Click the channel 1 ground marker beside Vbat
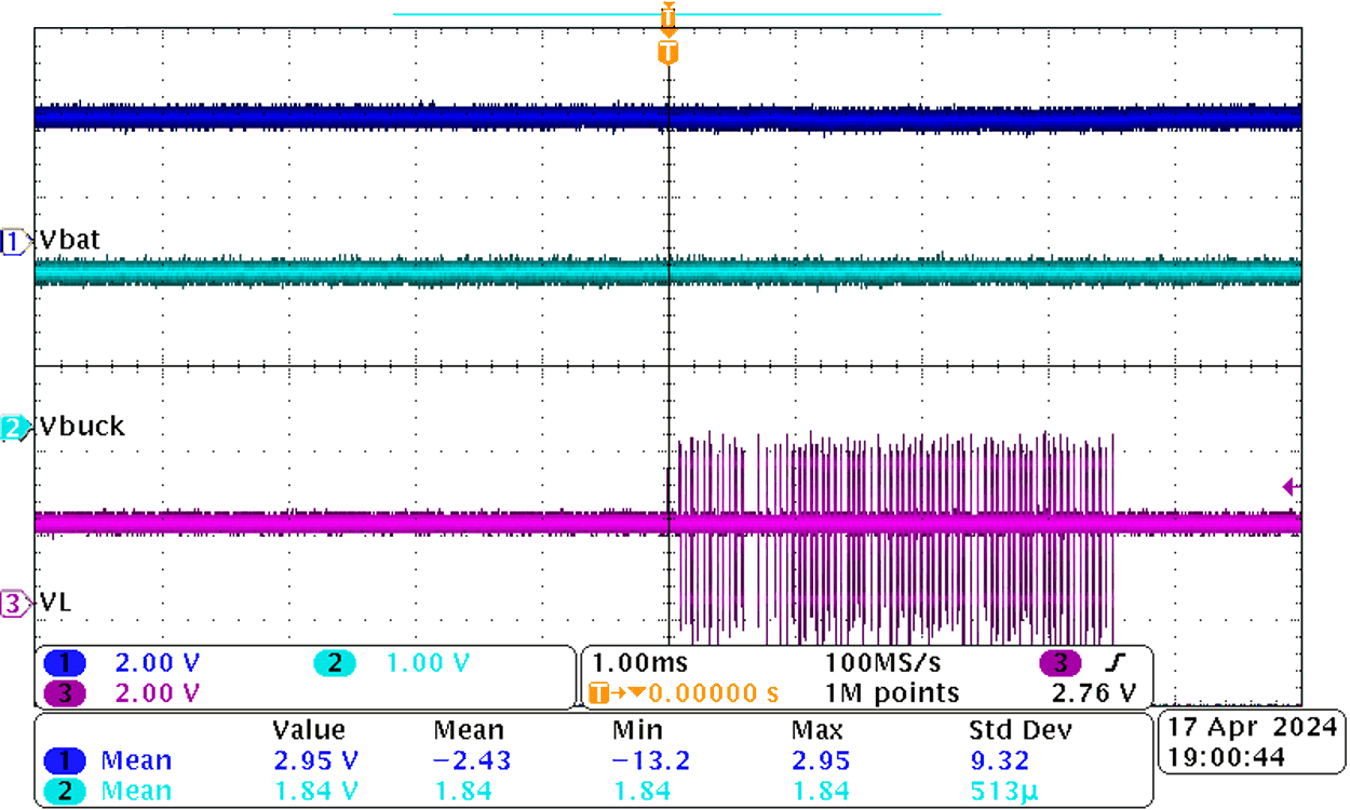The width and height of the screenshot is (1350, 810). [x=14, y=241]
